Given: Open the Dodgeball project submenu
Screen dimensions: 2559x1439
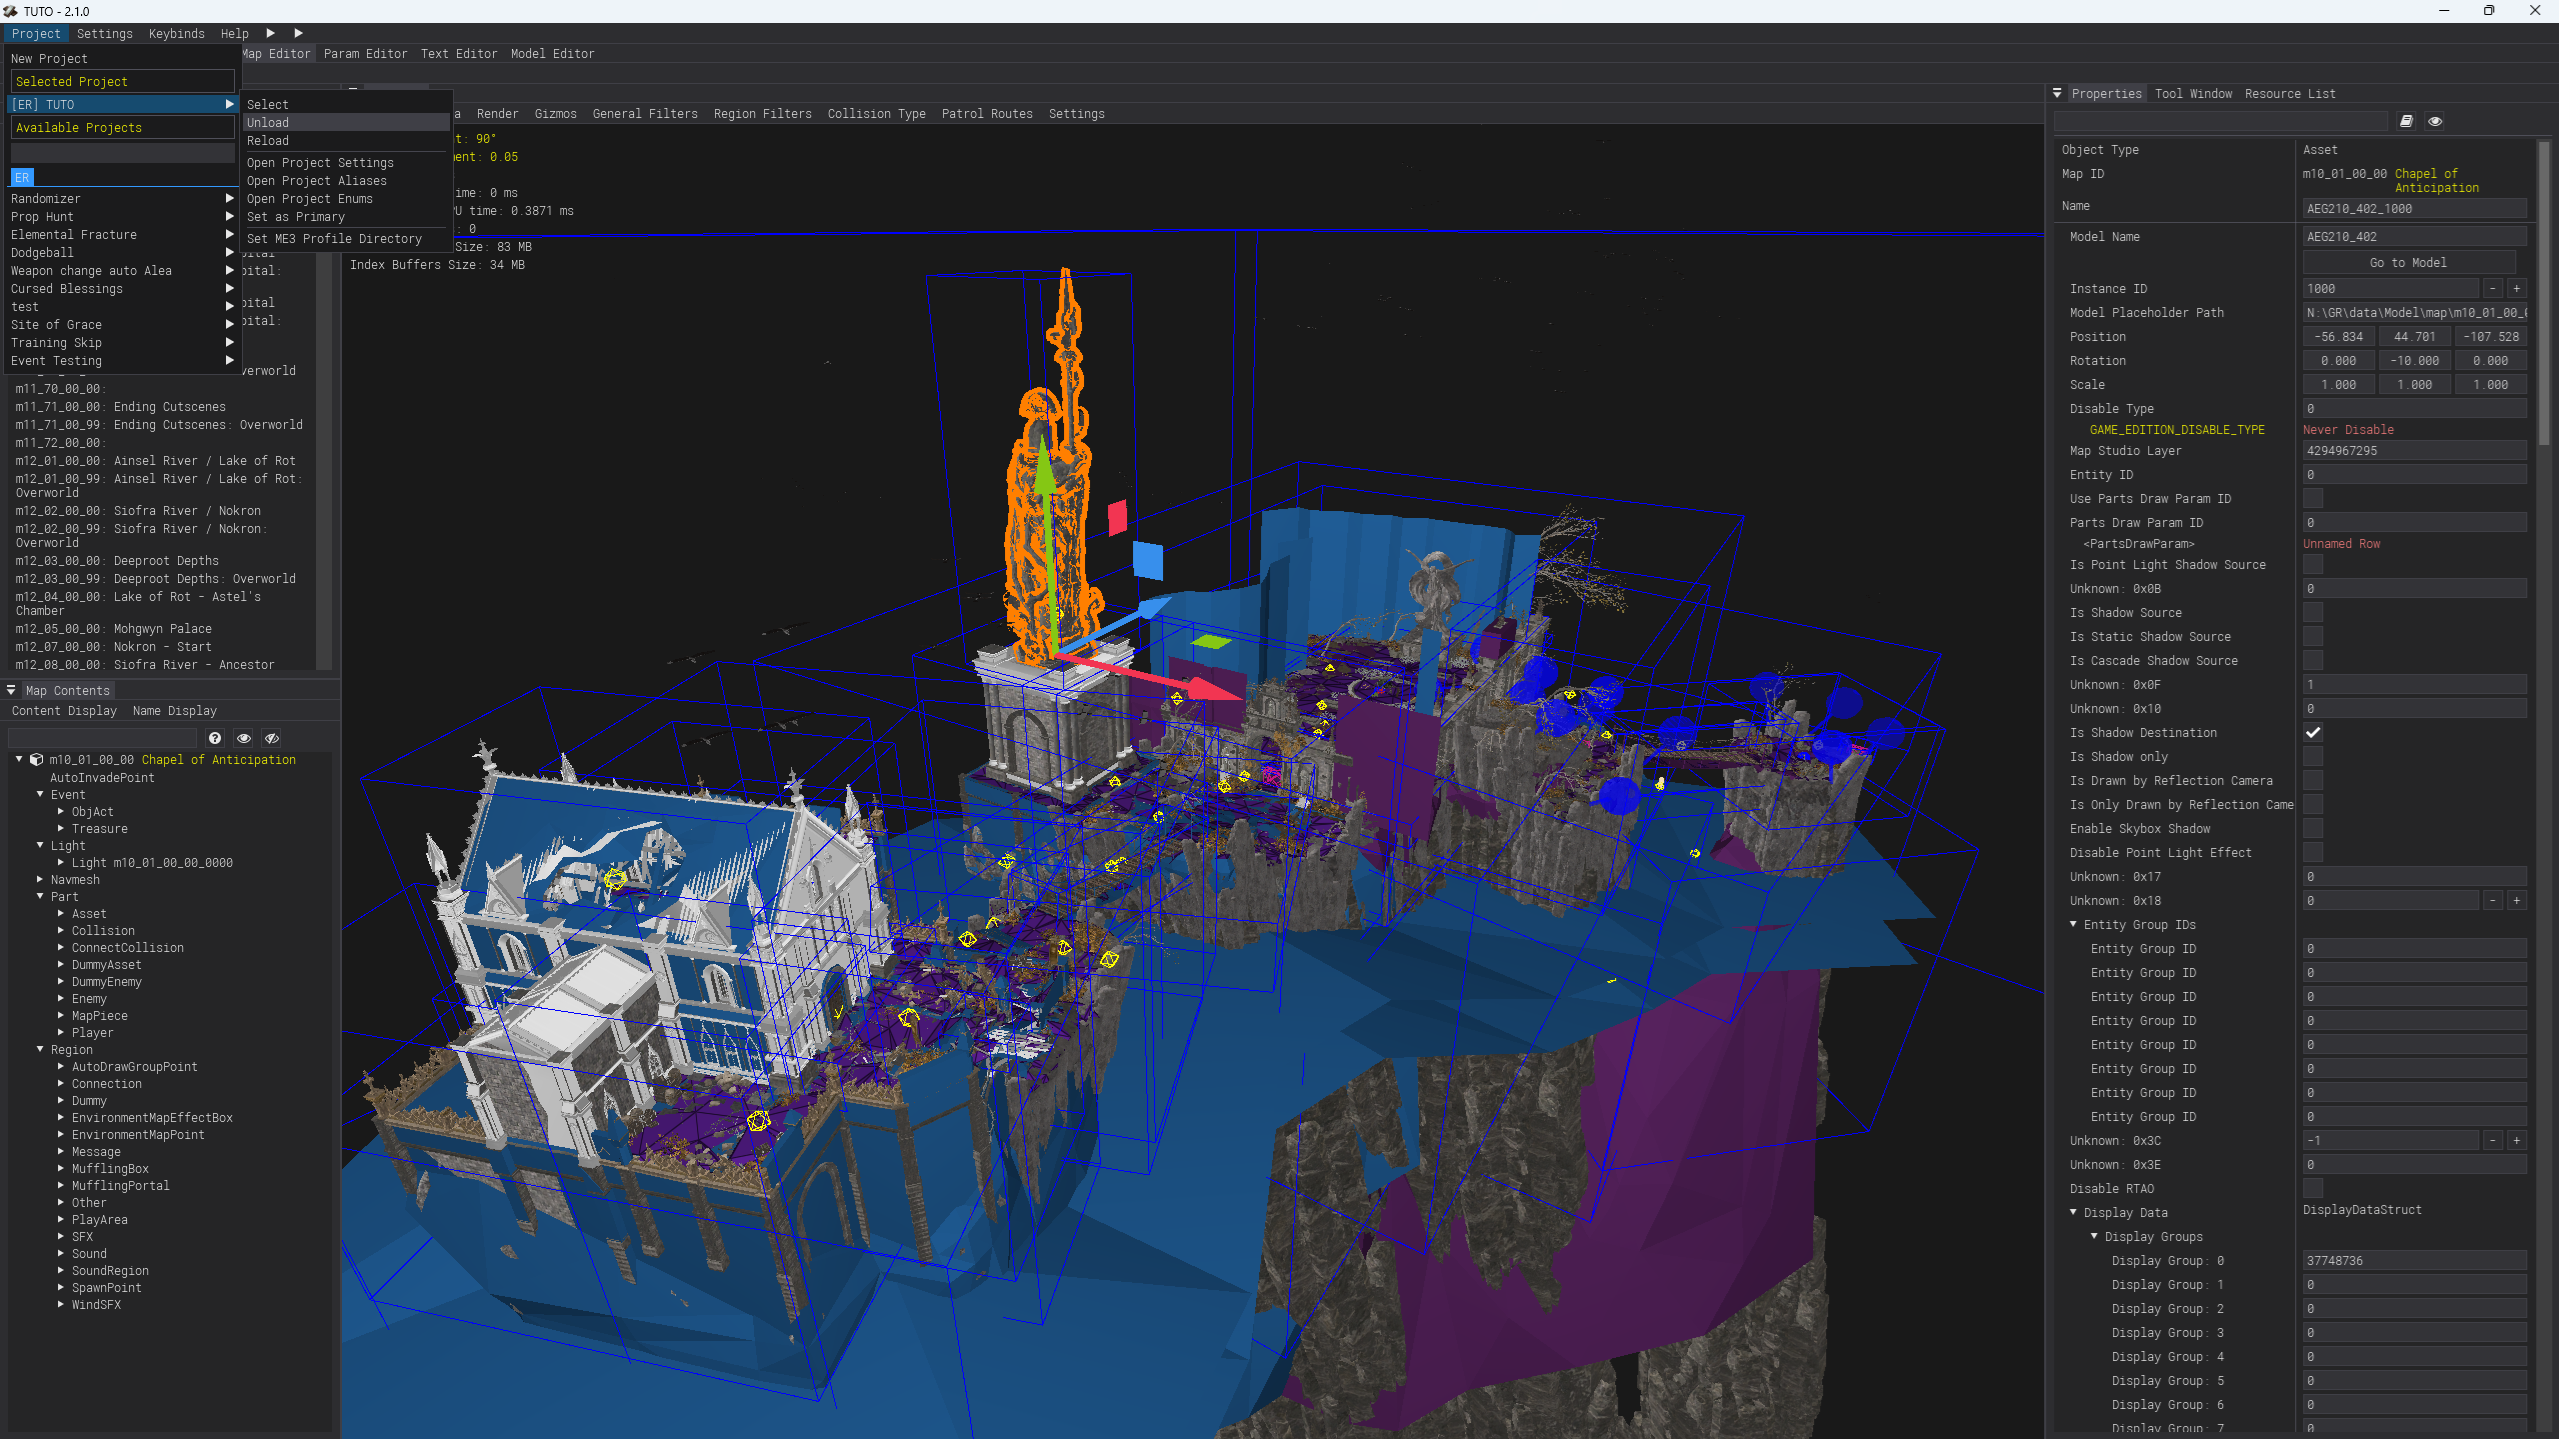Looking at the screenshot, I should coord(122,253).
